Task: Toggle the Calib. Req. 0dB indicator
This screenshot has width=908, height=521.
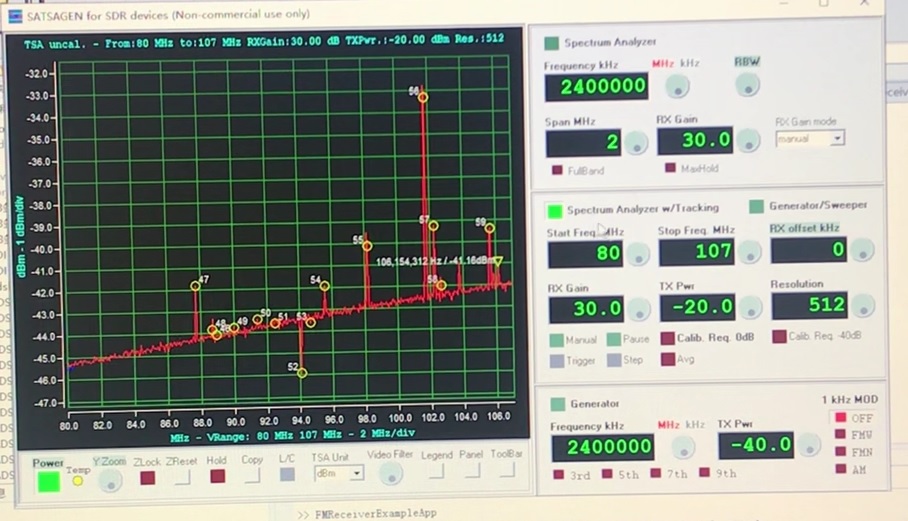Action: pos(667,339)
